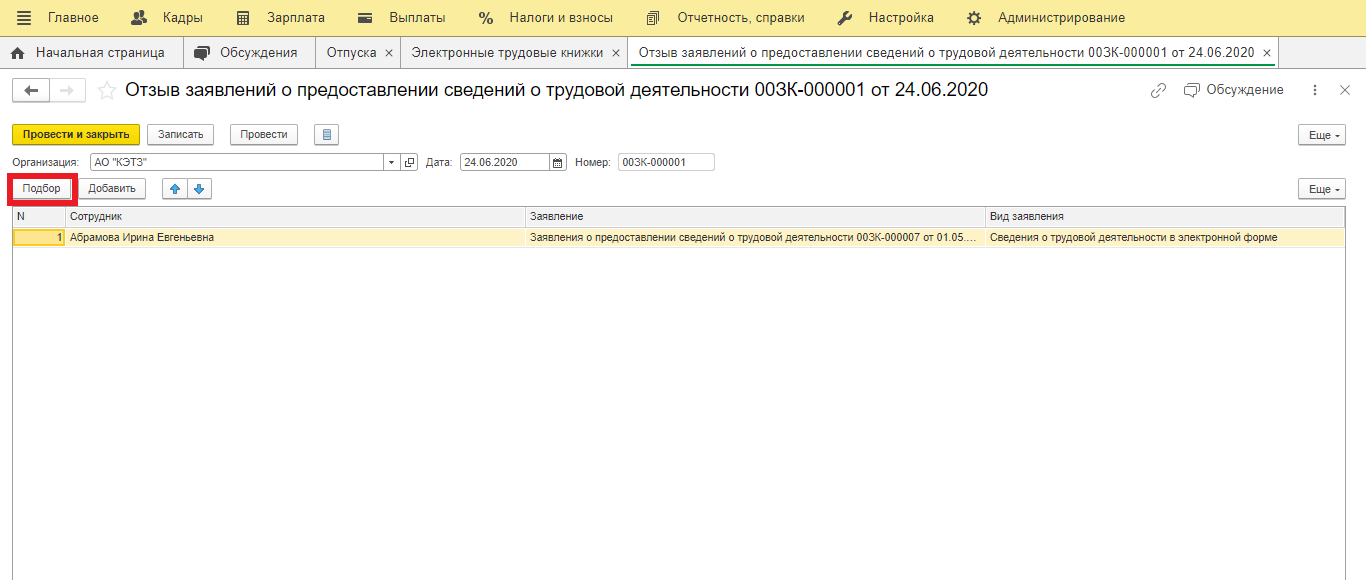Copy link to document icon
Viewport: 1366px width, 580px height.
(x=1158, y=90)
